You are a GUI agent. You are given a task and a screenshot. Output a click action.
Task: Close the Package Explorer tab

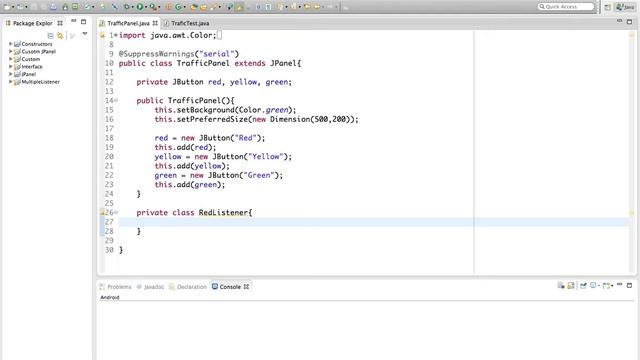coord(60,23)
